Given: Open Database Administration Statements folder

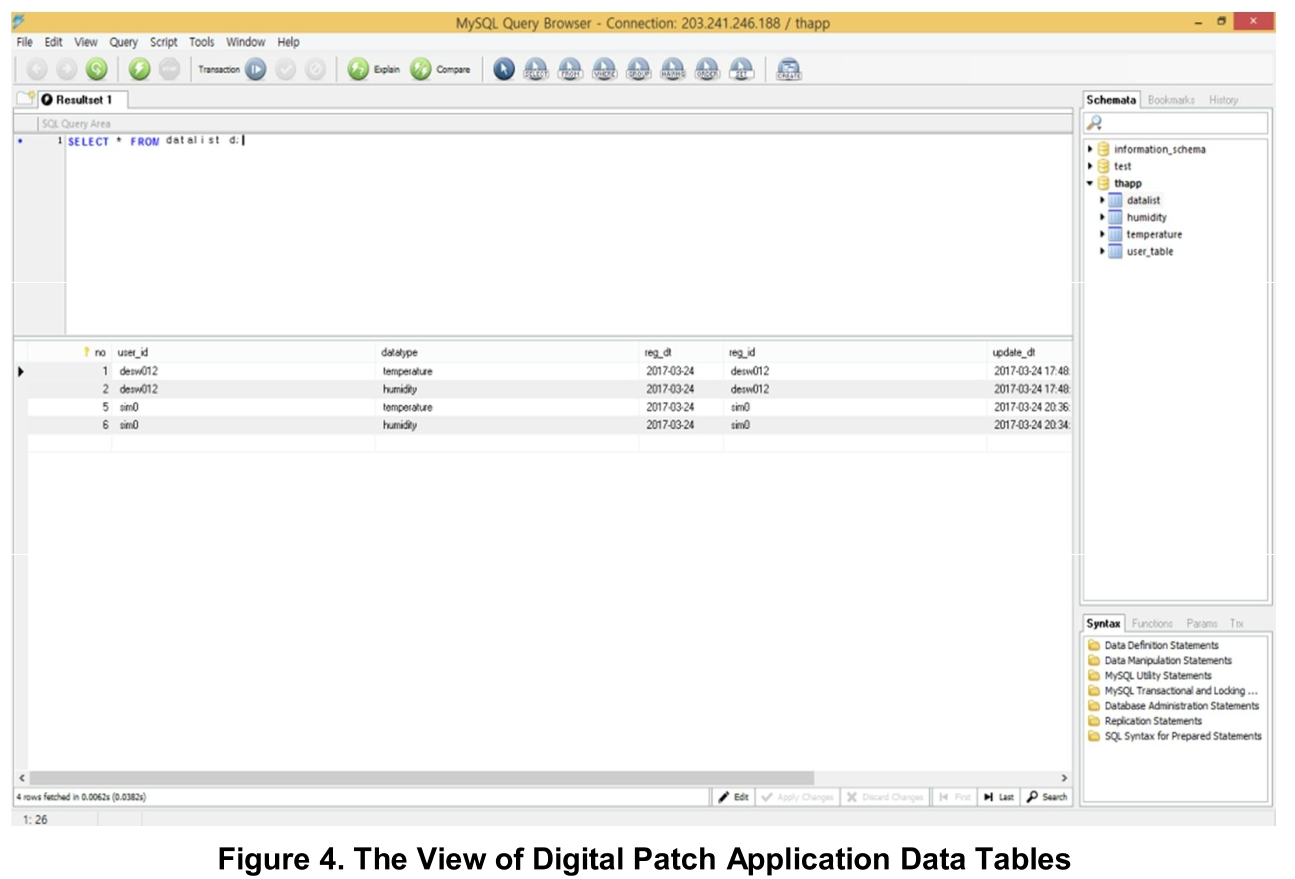Looking at the screenshot, I should pos(1174,705).
